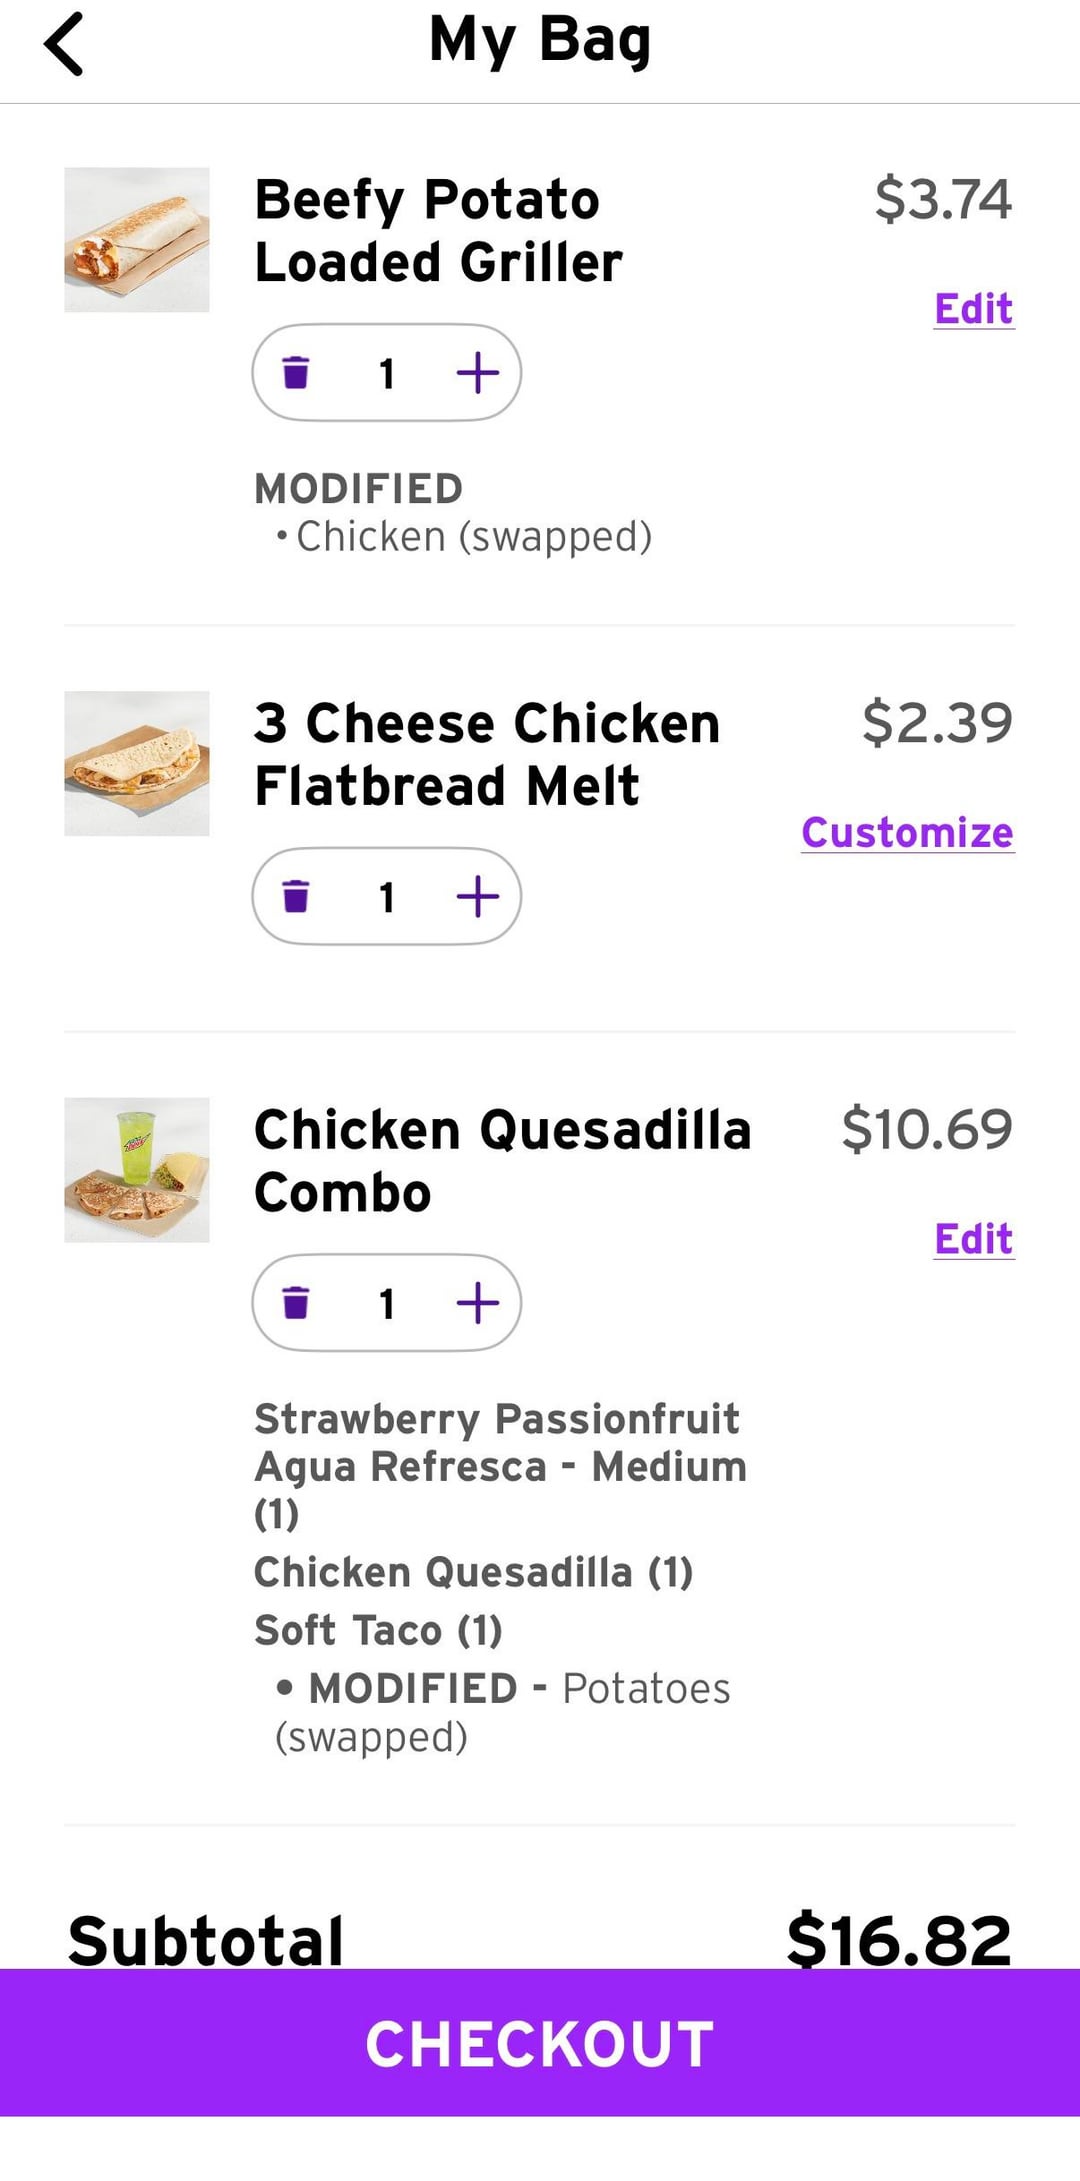Tap the back arrow icon
The image size is (1080, 2181).
(x=64, y=44)
